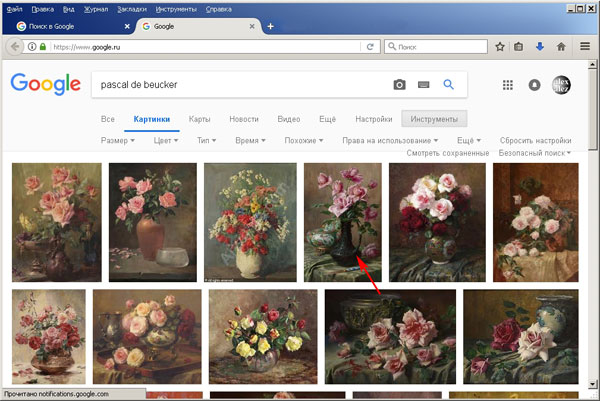Viewport: 600px width, 401px height.
Task: Switch to the Все results tab
Action: click(x=108, y=119)
